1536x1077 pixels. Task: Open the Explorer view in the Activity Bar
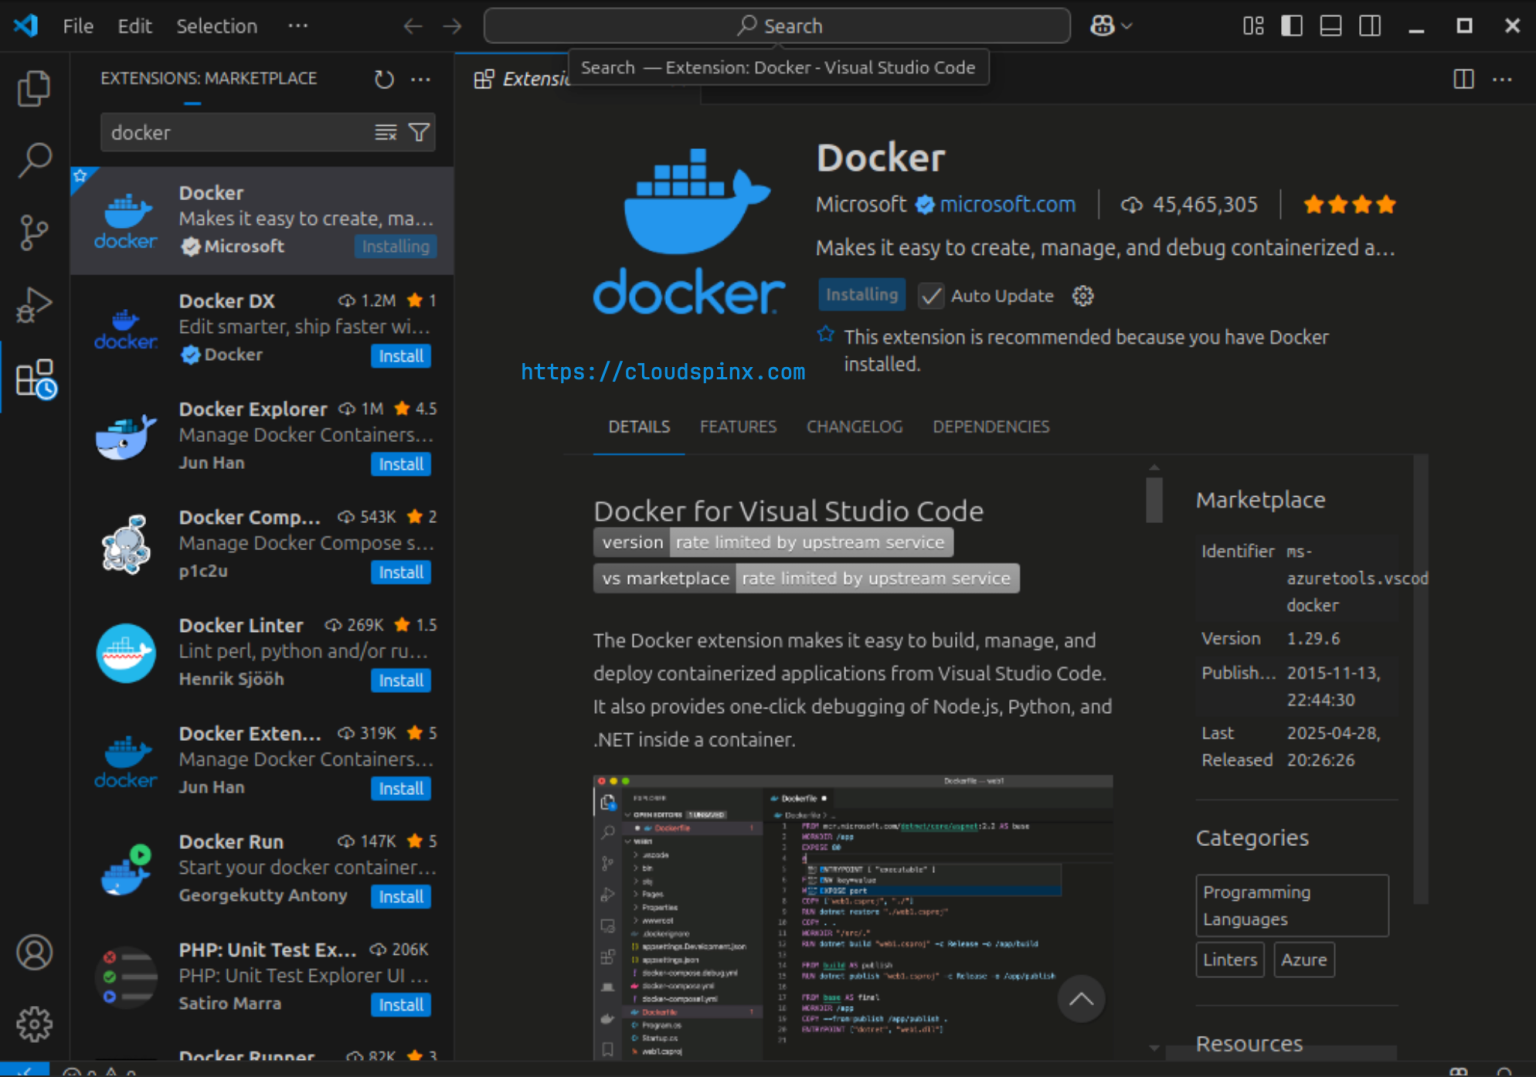[x=34, y=88]
